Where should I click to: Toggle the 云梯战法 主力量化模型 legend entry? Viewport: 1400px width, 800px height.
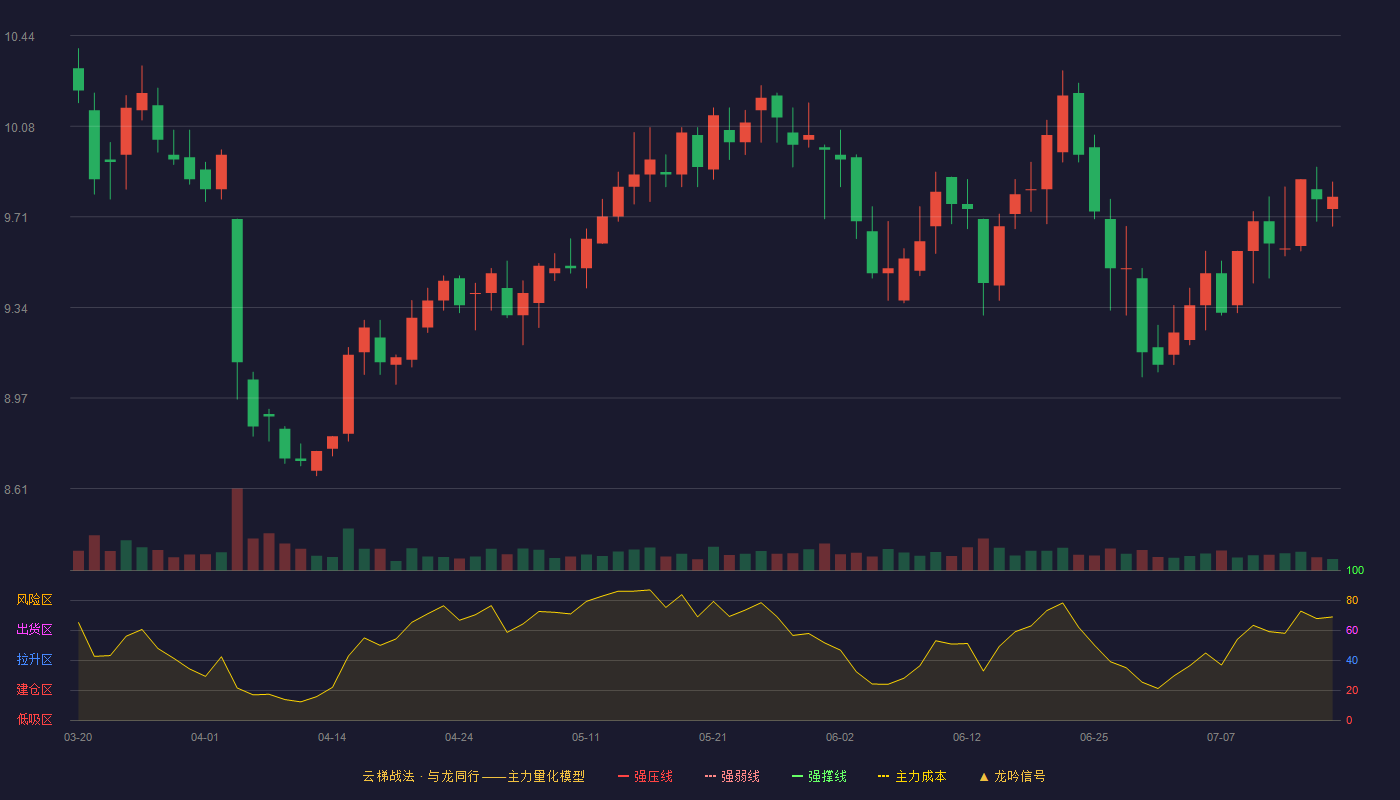pyautogui.click(x=474, y=776)
